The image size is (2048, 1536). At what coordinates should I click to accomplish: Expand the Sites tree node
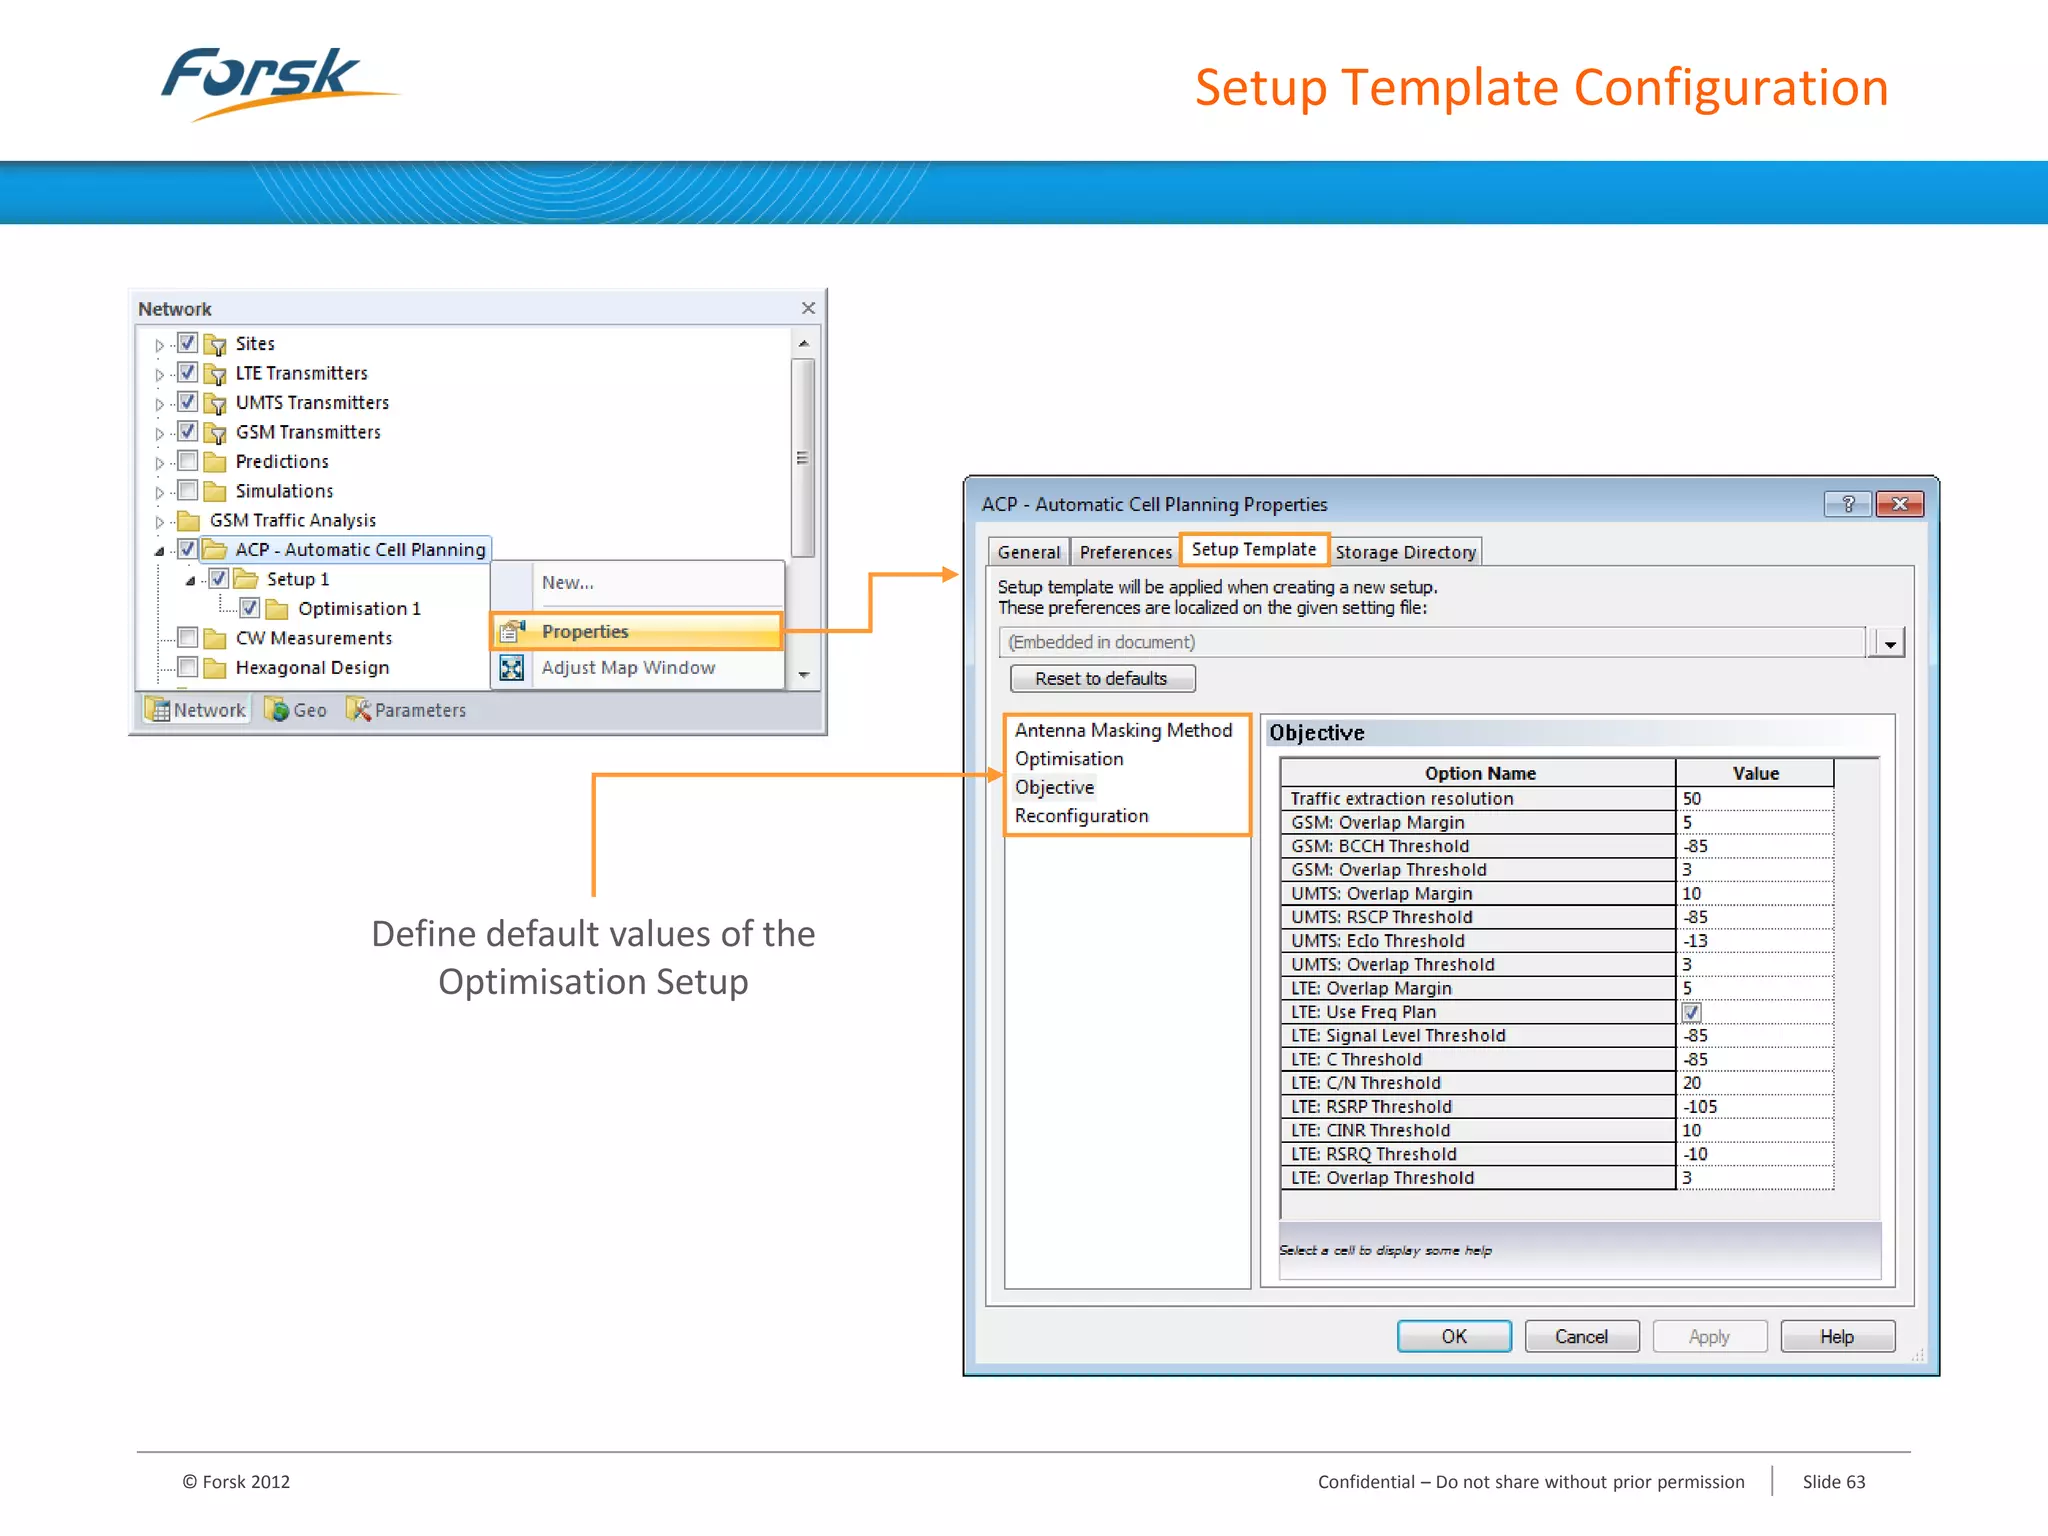[x=159, y=345]
